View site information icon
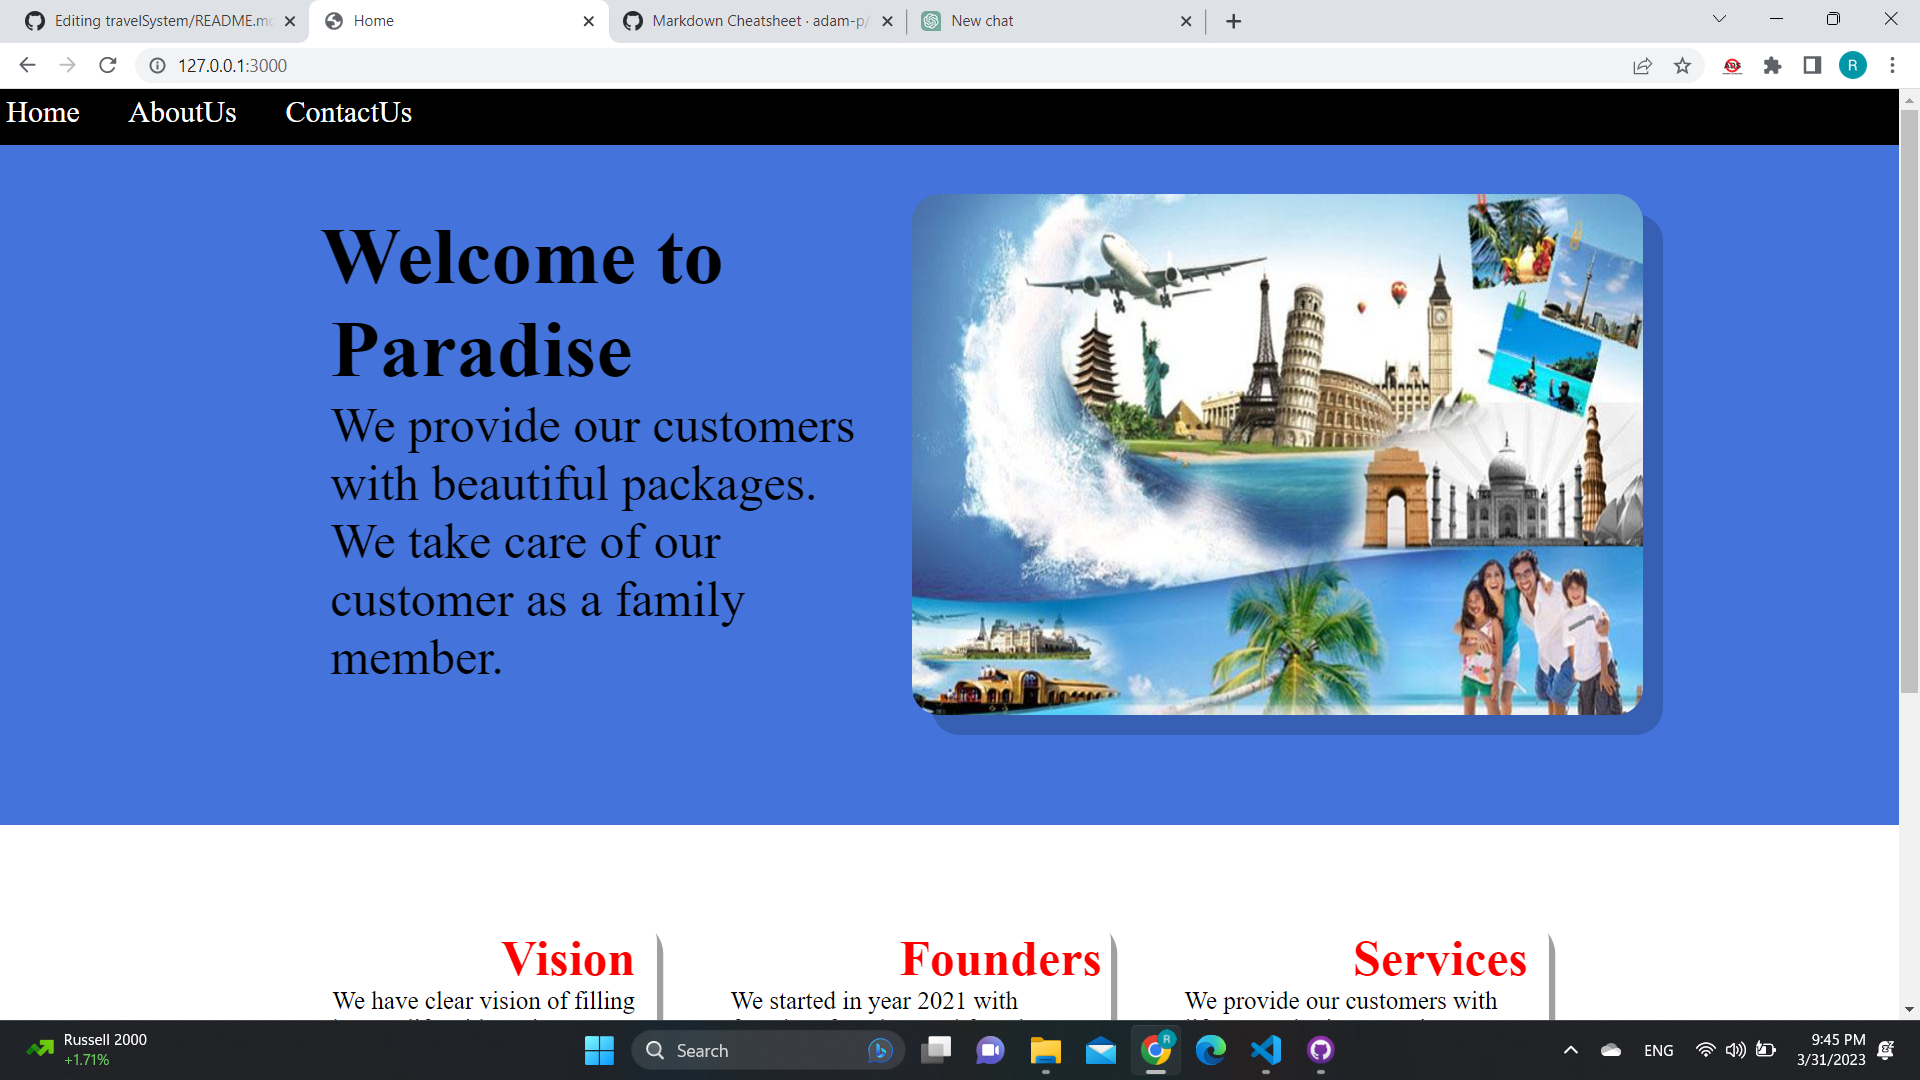 click(157, 65)
